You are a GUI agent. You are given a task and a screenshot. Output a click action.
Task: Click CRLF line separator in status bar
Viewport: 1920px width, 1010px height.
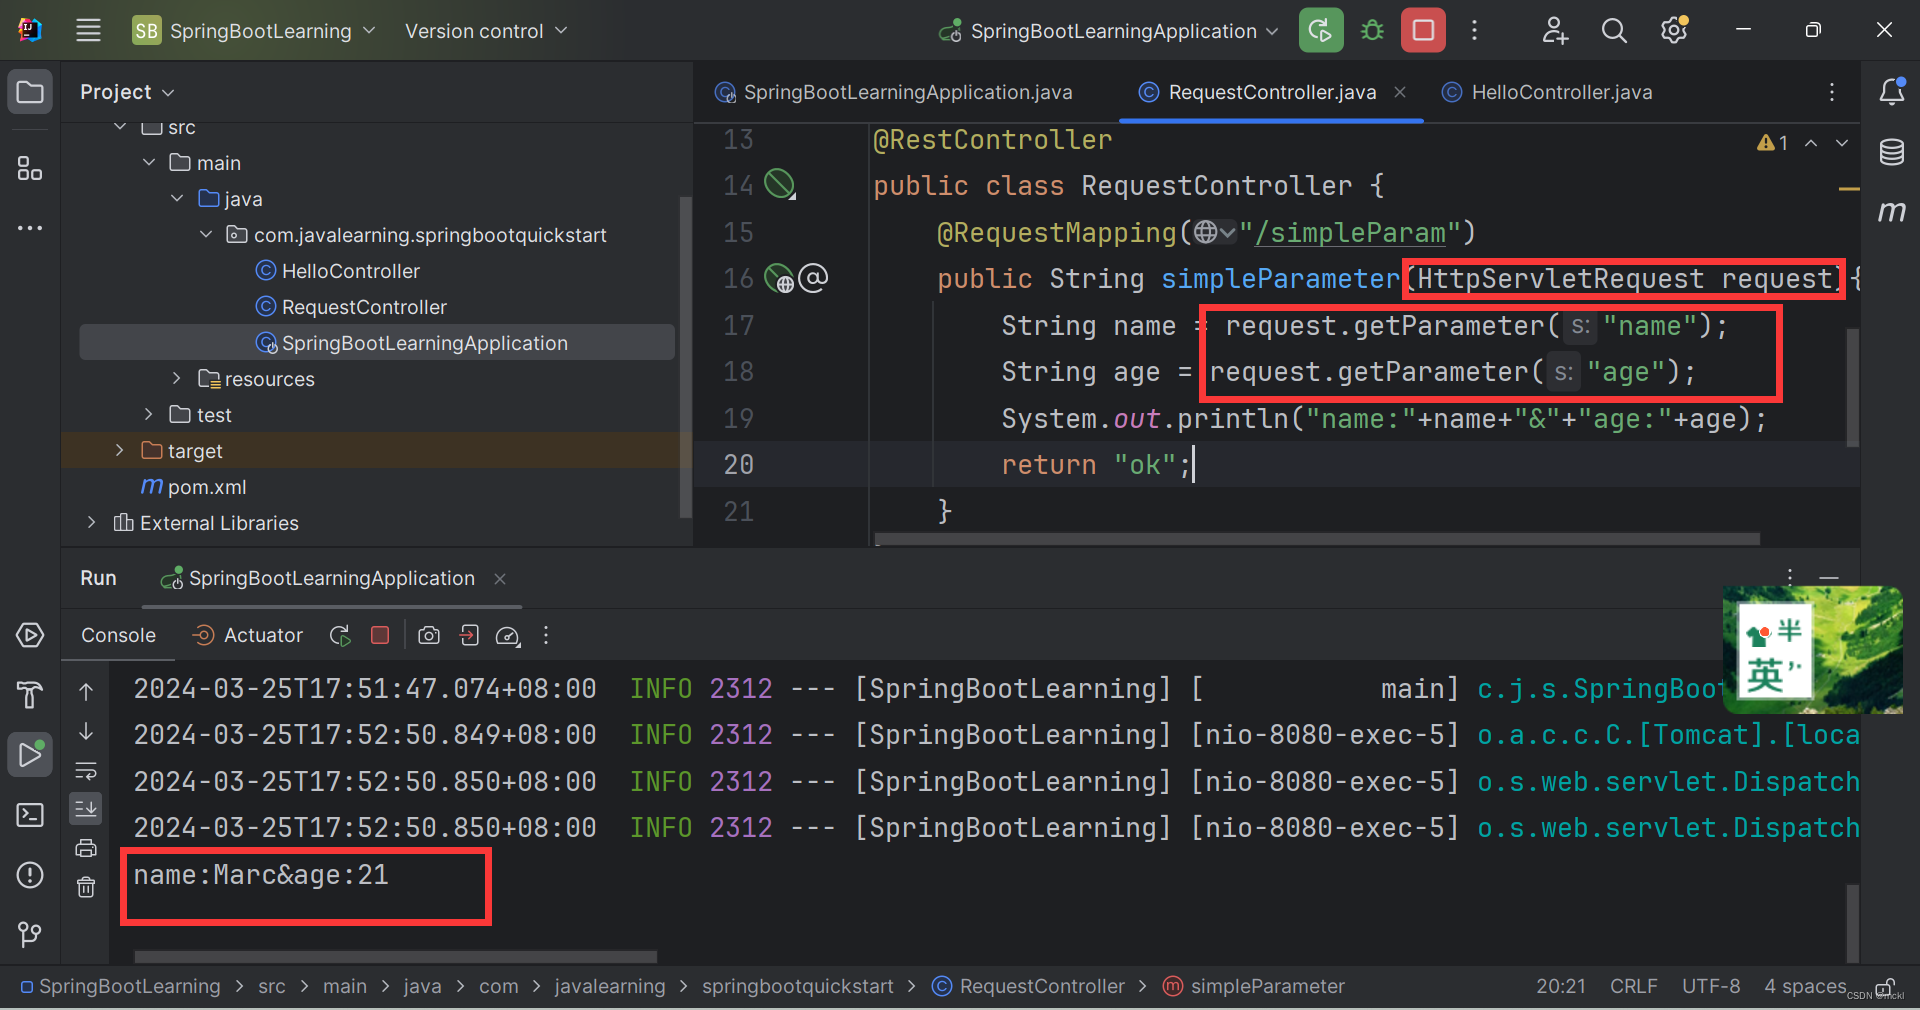1633,986
